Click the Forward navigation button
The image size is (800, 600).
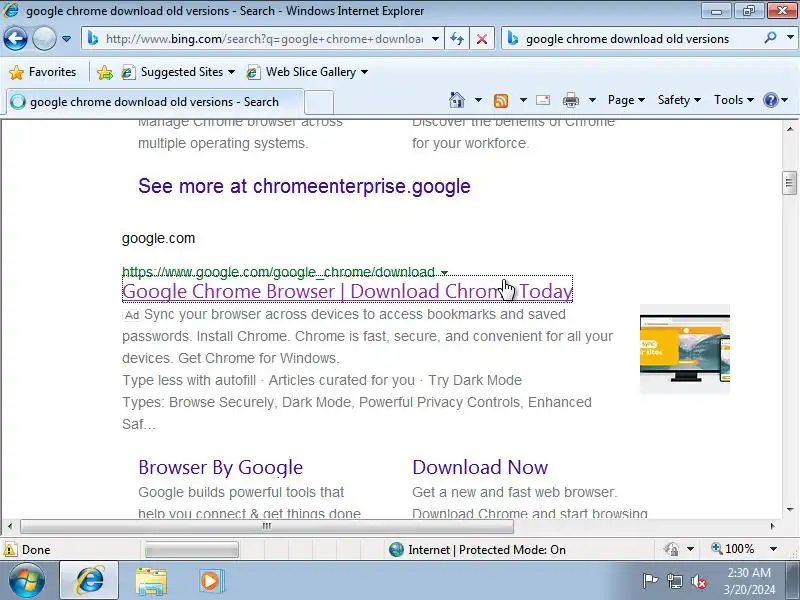[44, 39]
